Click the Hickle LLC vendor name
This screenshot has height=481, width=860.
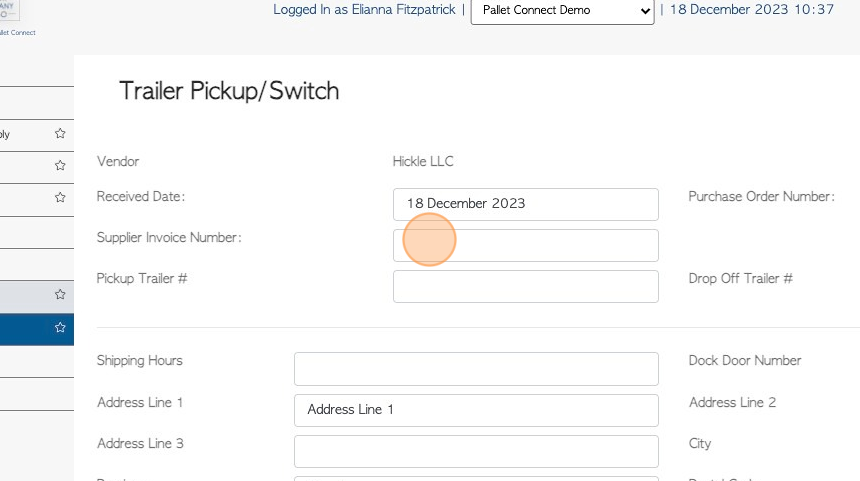click(x=423, y=161)
